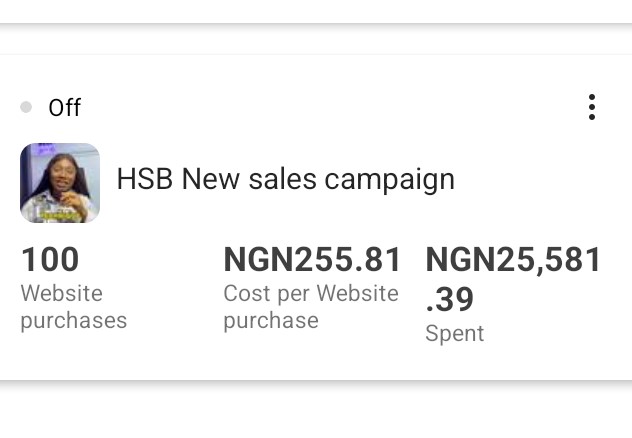Screen dimensions: 632x438
Task: Click the word purchase under cost value
Action: [x=270, y=321]
